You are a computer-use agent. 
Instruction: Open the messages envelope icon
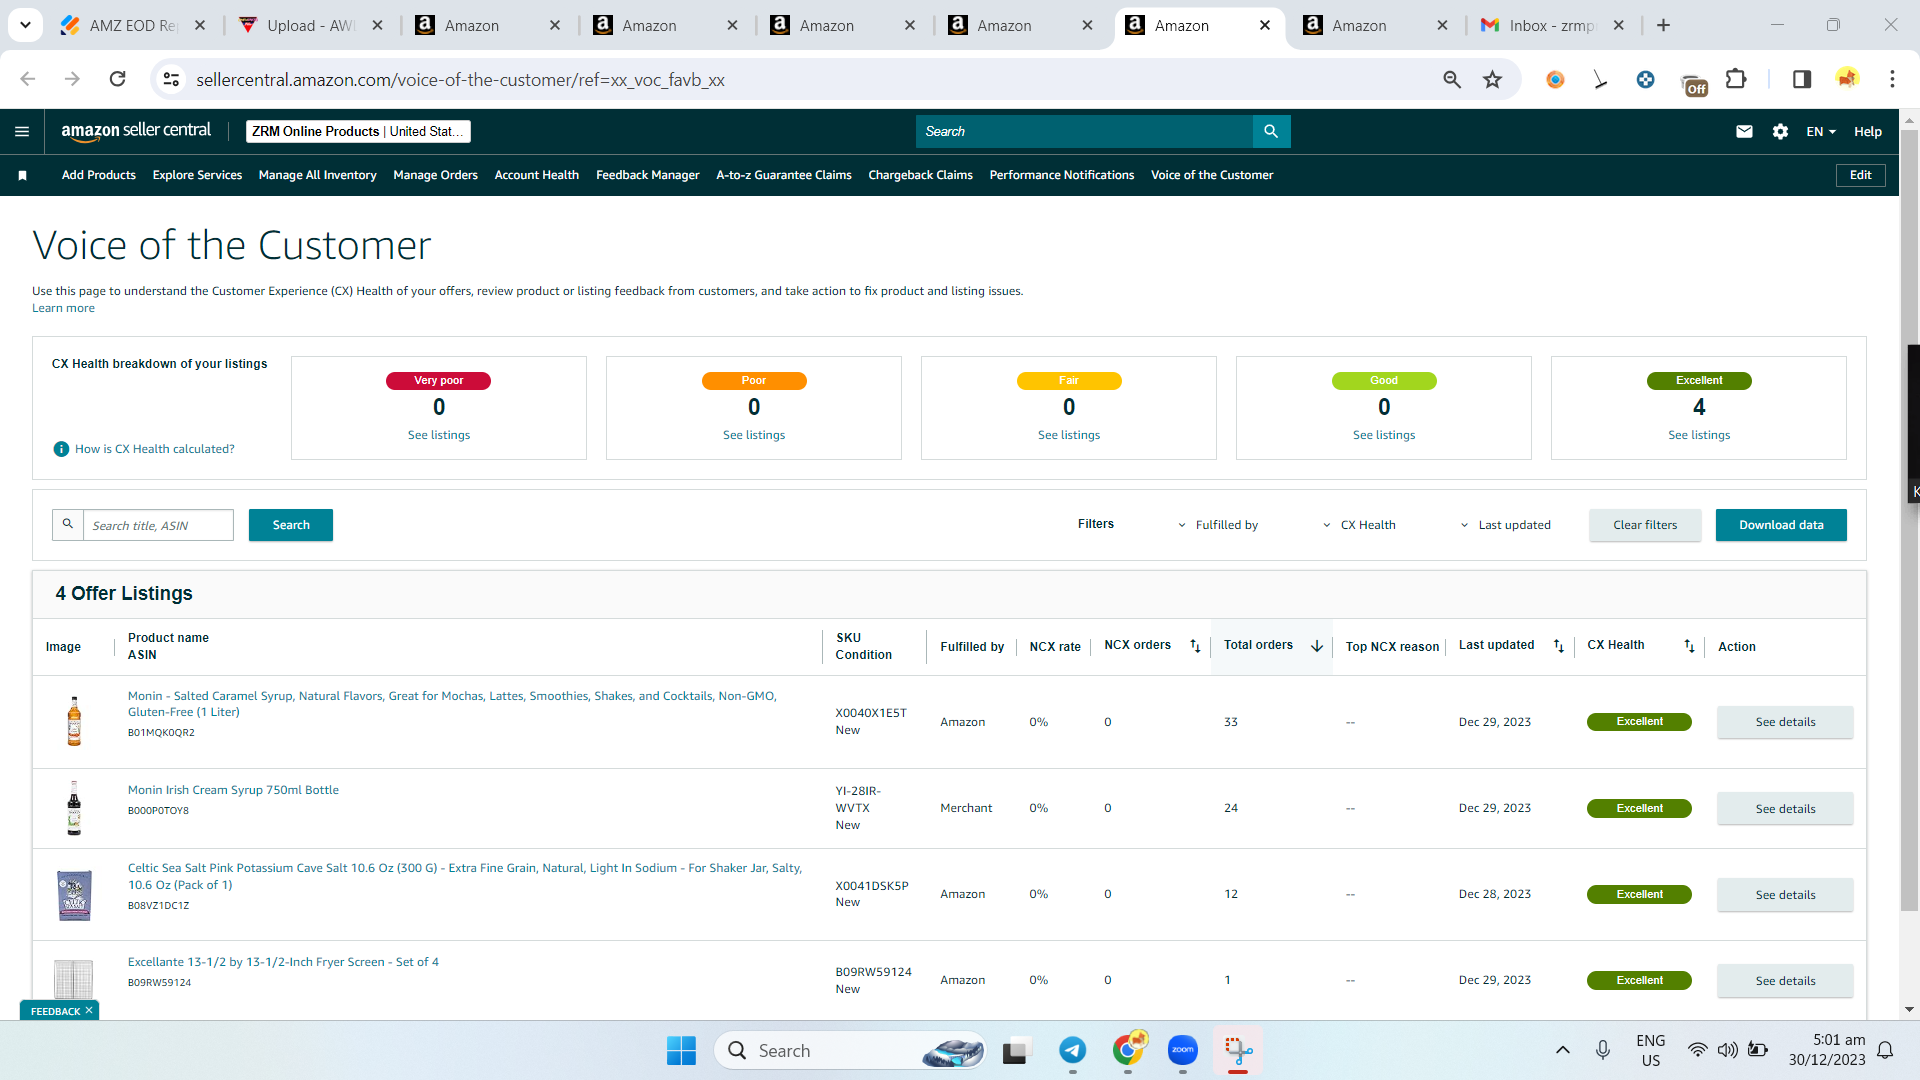tap(1744, 131)
